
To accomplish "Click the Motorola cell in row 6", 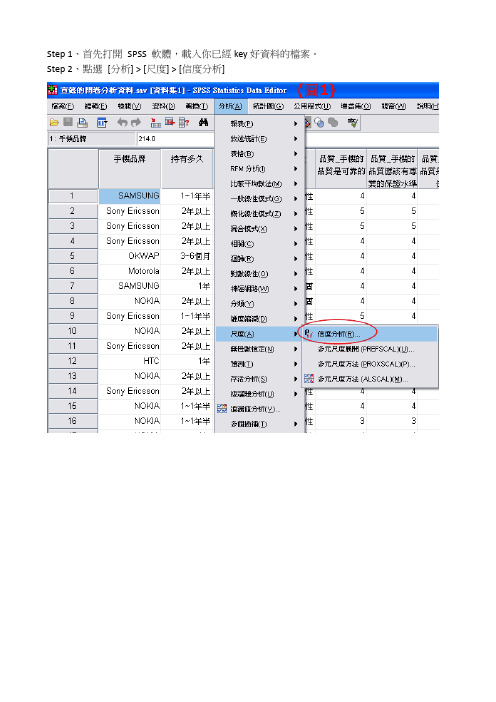I will [x=129, y=271].
